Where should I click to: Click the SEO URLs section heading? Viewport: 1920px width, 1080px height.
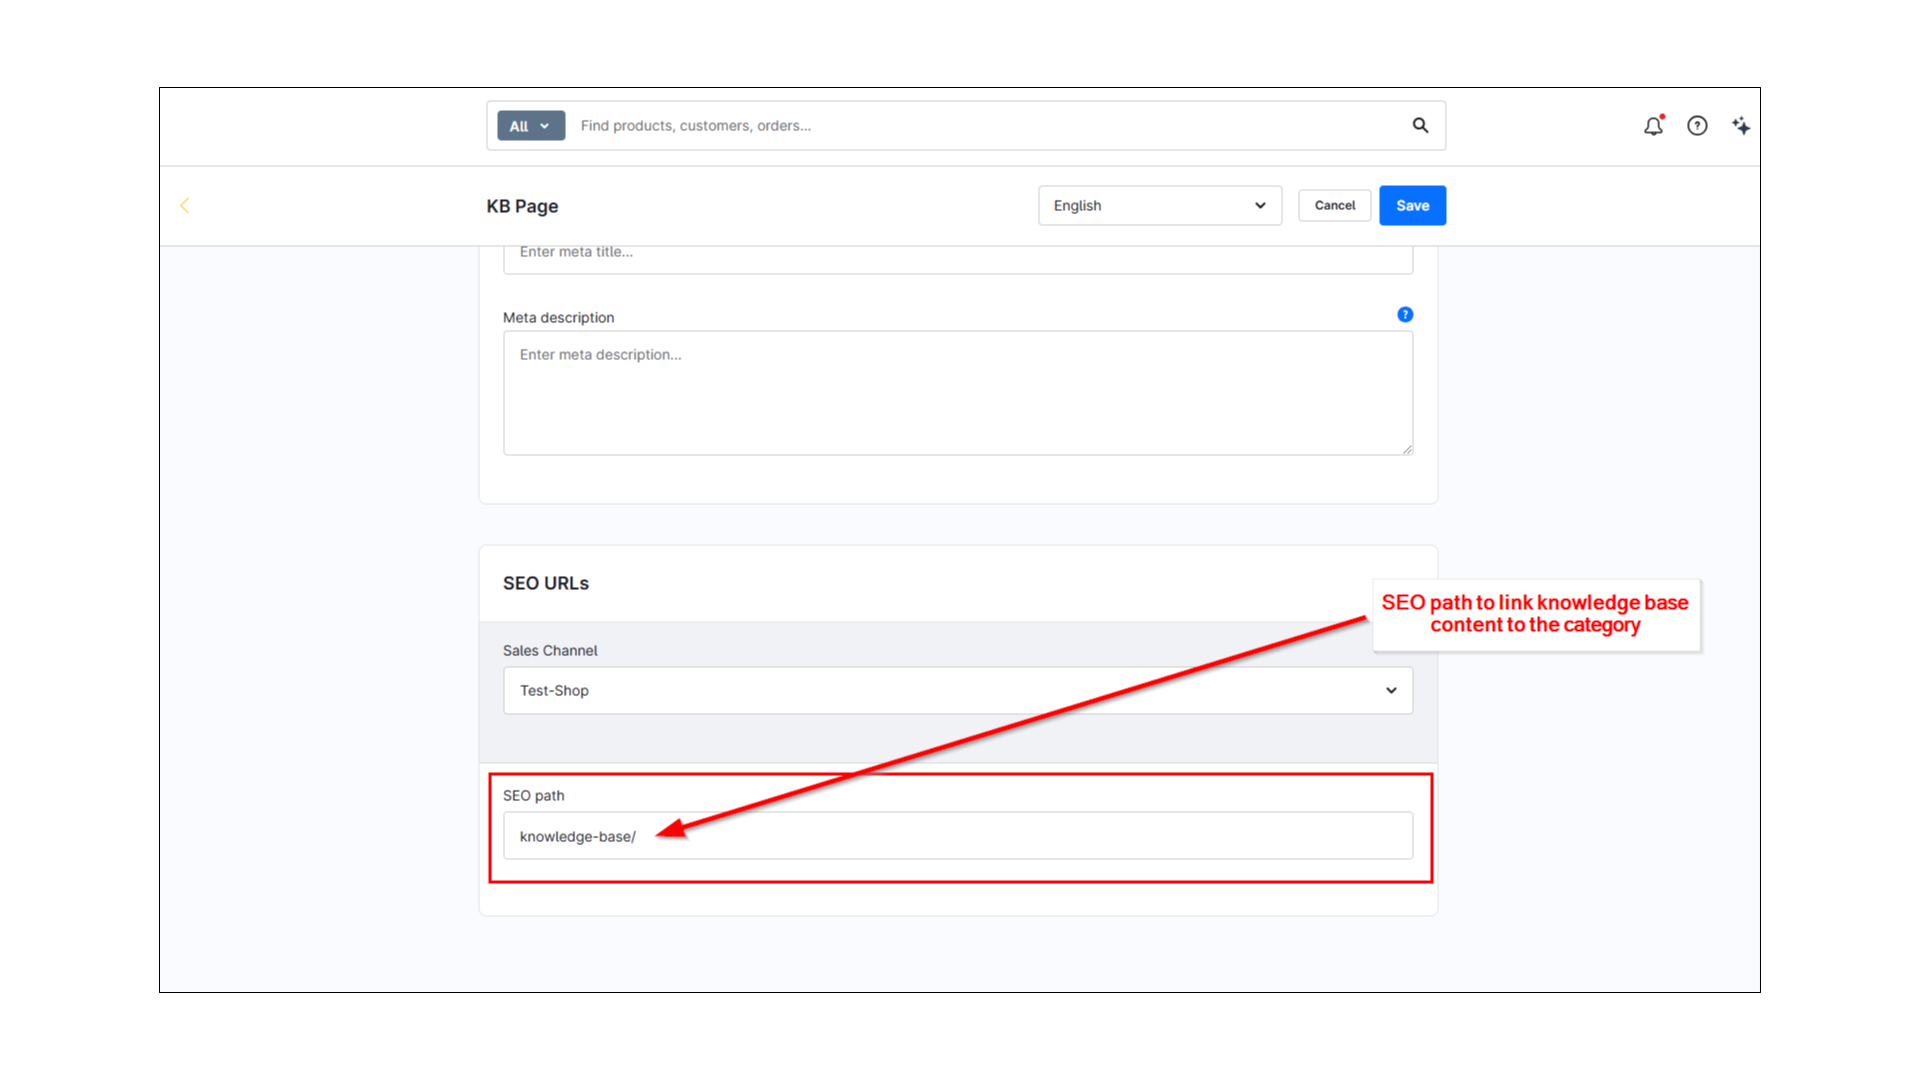click(546, 583)
